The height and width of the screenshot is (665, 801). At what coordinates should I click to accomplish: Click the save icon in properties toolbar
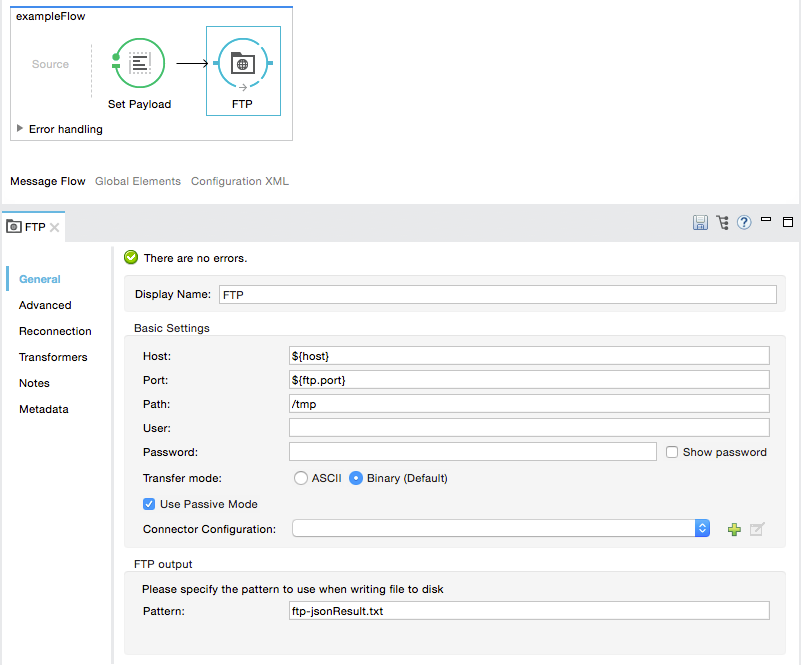pyautogui.click(x=700, y=223)
